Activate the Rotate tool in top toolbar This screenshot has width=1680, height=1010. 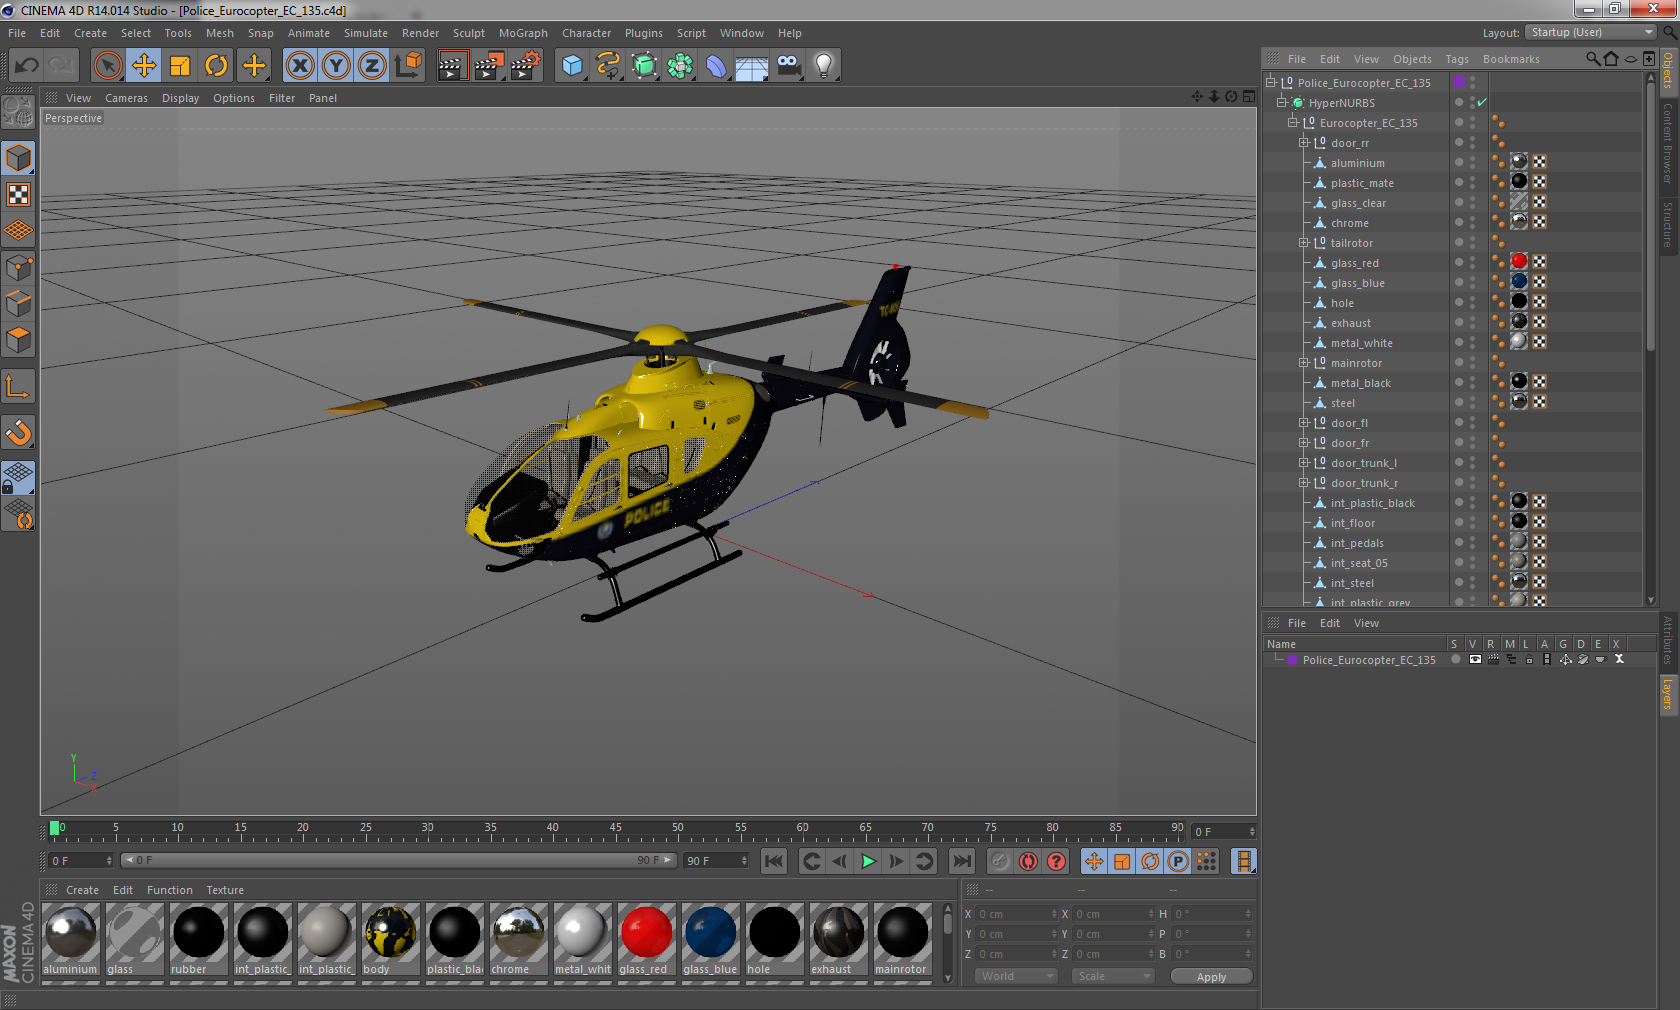pos(216,66)
